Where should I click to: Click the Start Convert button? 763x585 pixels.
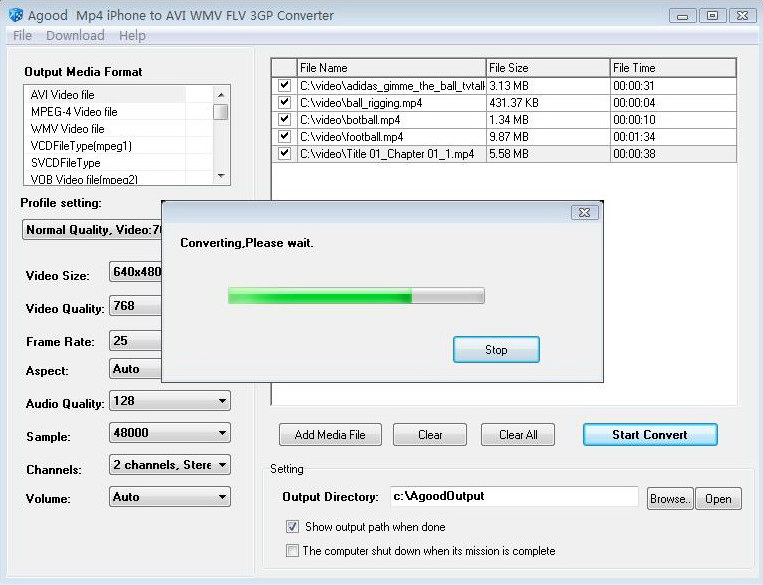pos(650,435)
